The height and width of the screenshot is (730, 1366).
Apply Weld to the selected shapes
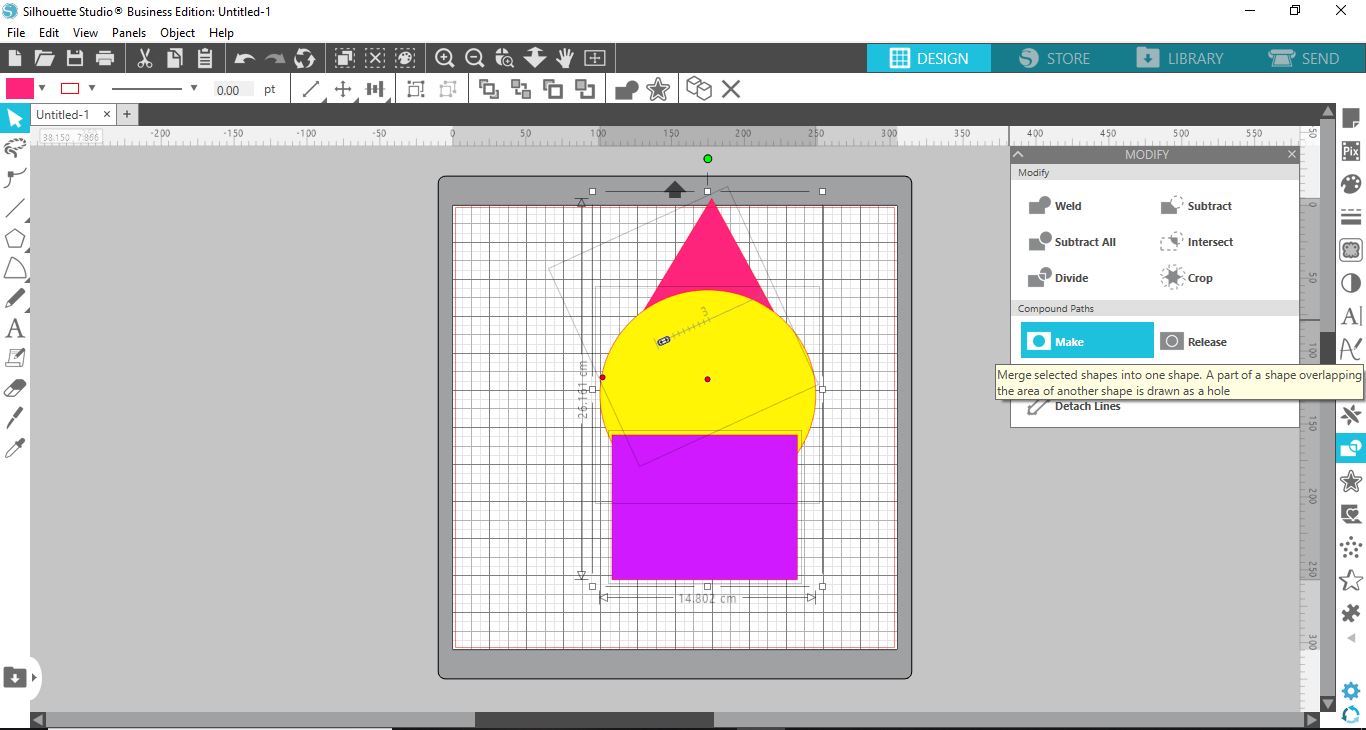1053,206
